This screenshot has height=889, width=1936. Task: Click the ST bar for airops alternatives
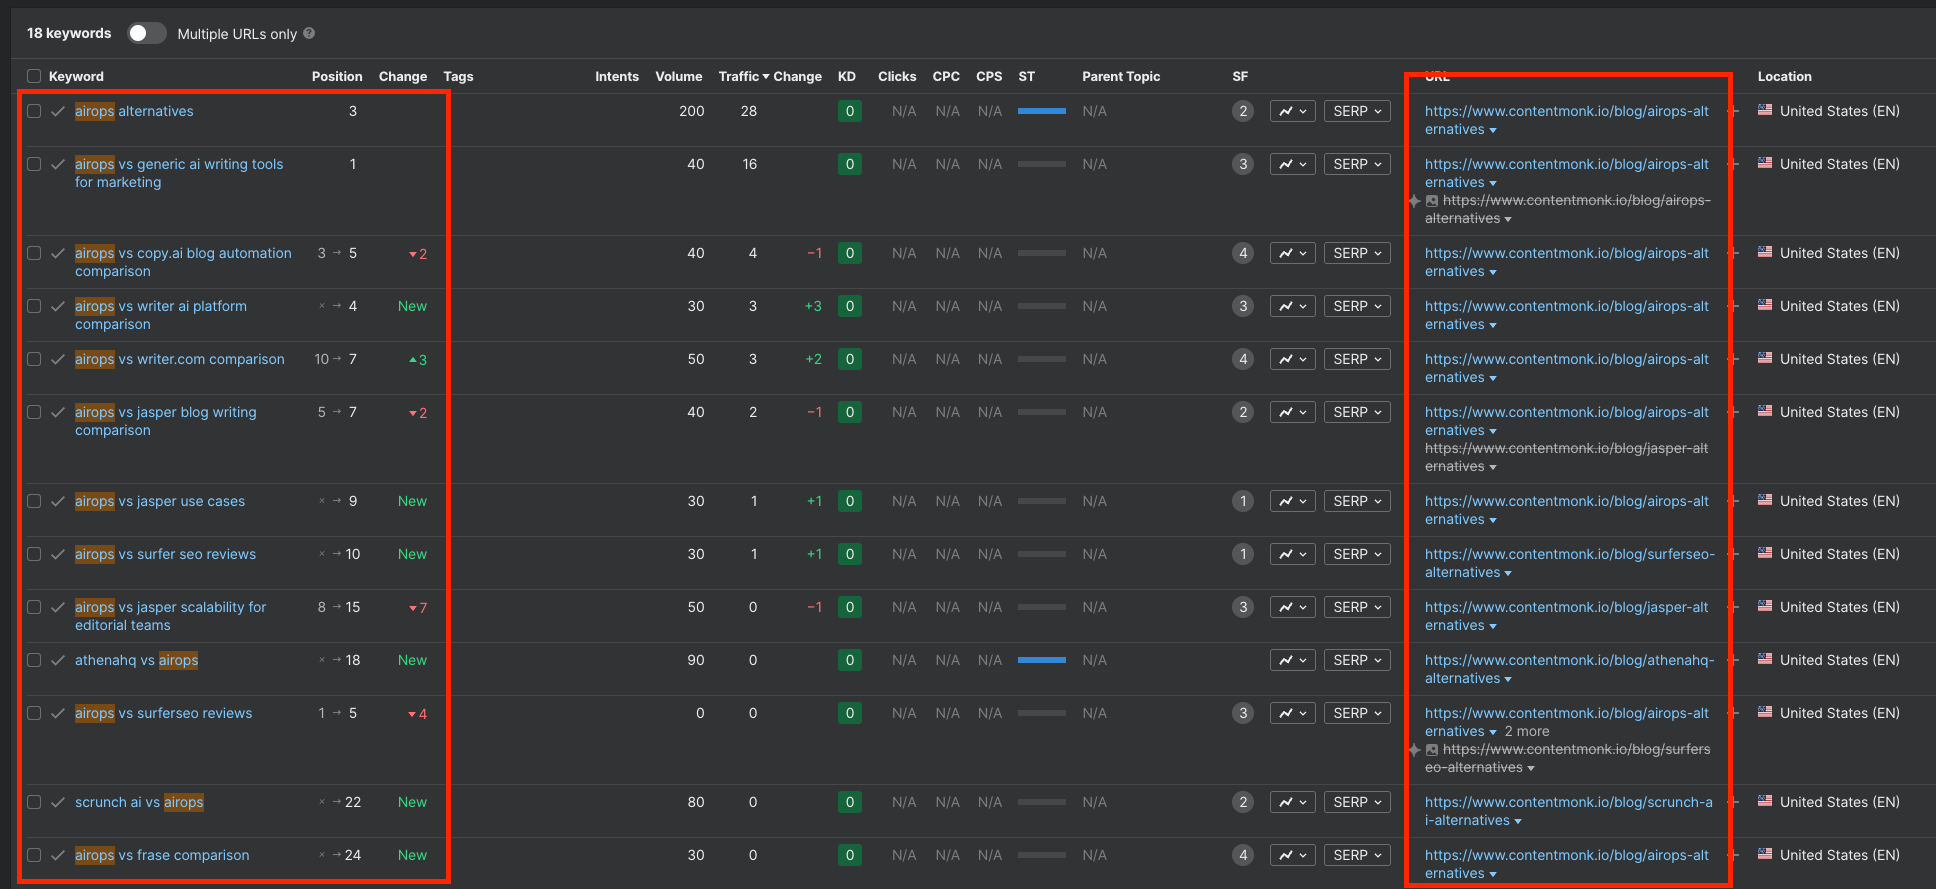[1042, 111]
